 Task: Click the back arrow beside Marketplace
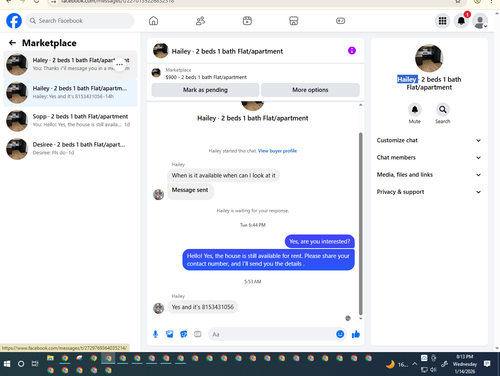12,43
